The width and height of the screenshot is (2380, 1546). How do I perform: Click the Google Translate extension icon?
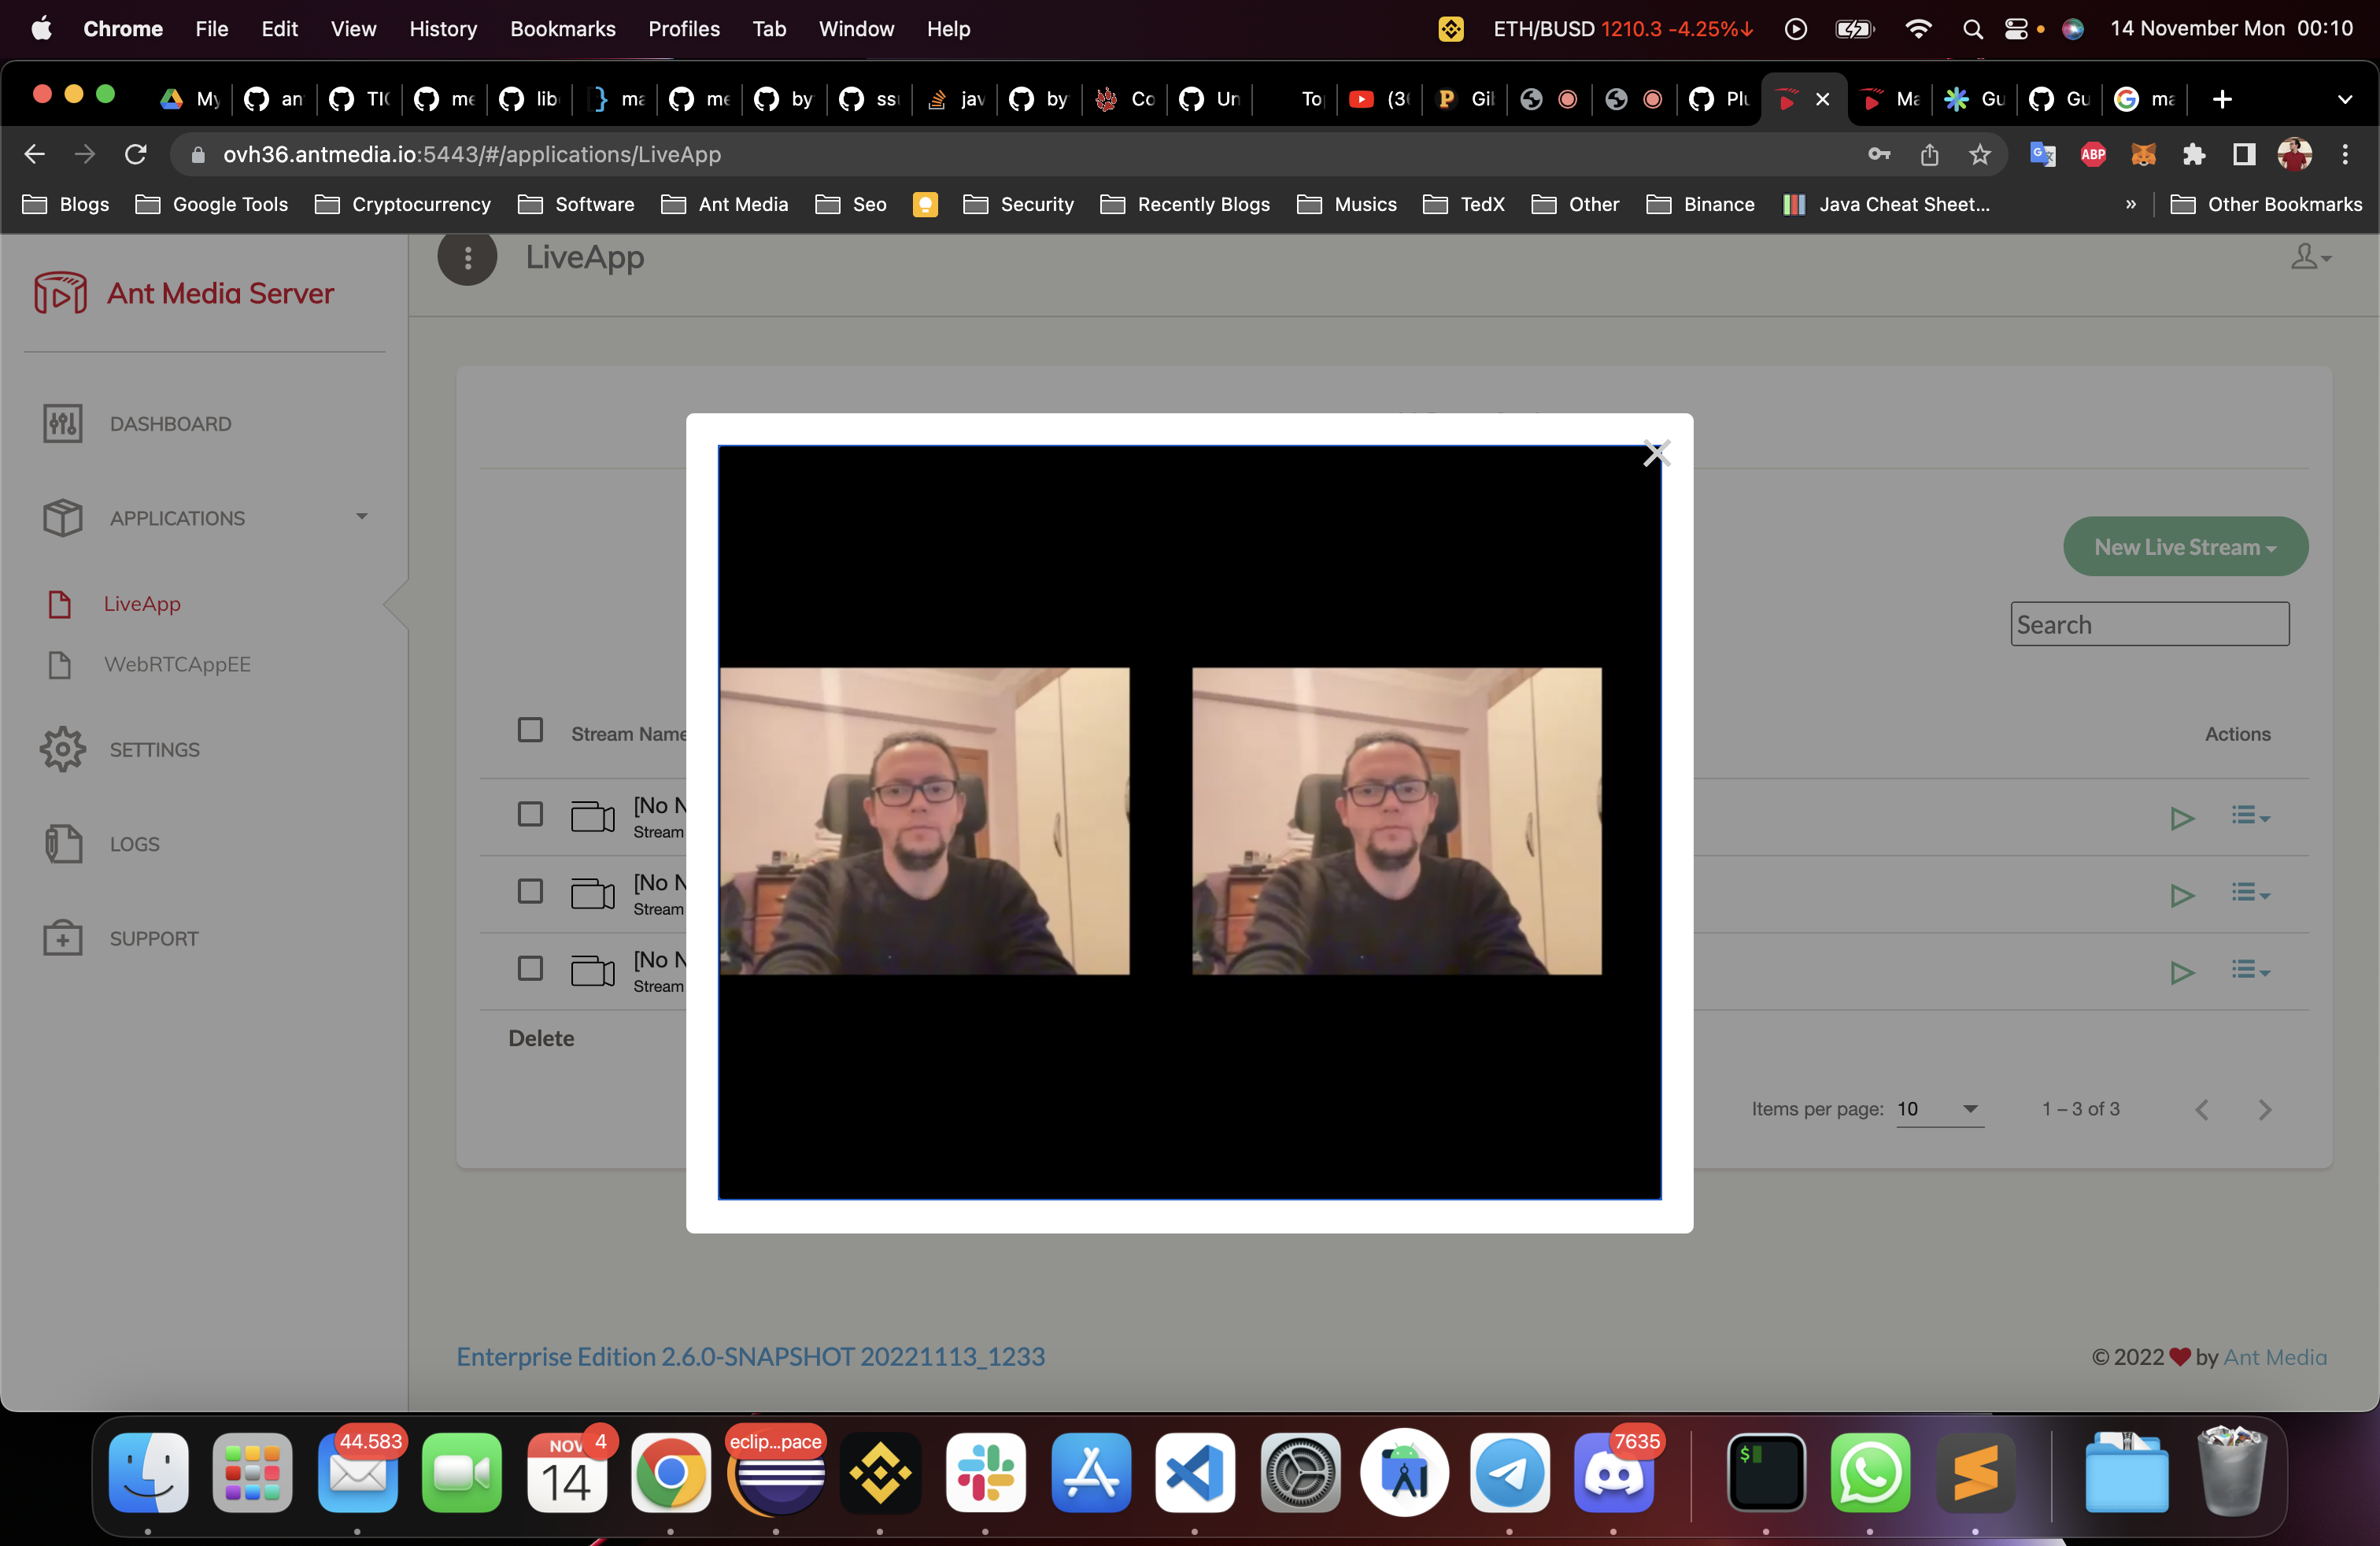pyautogui.click(x=2042, y=154)
